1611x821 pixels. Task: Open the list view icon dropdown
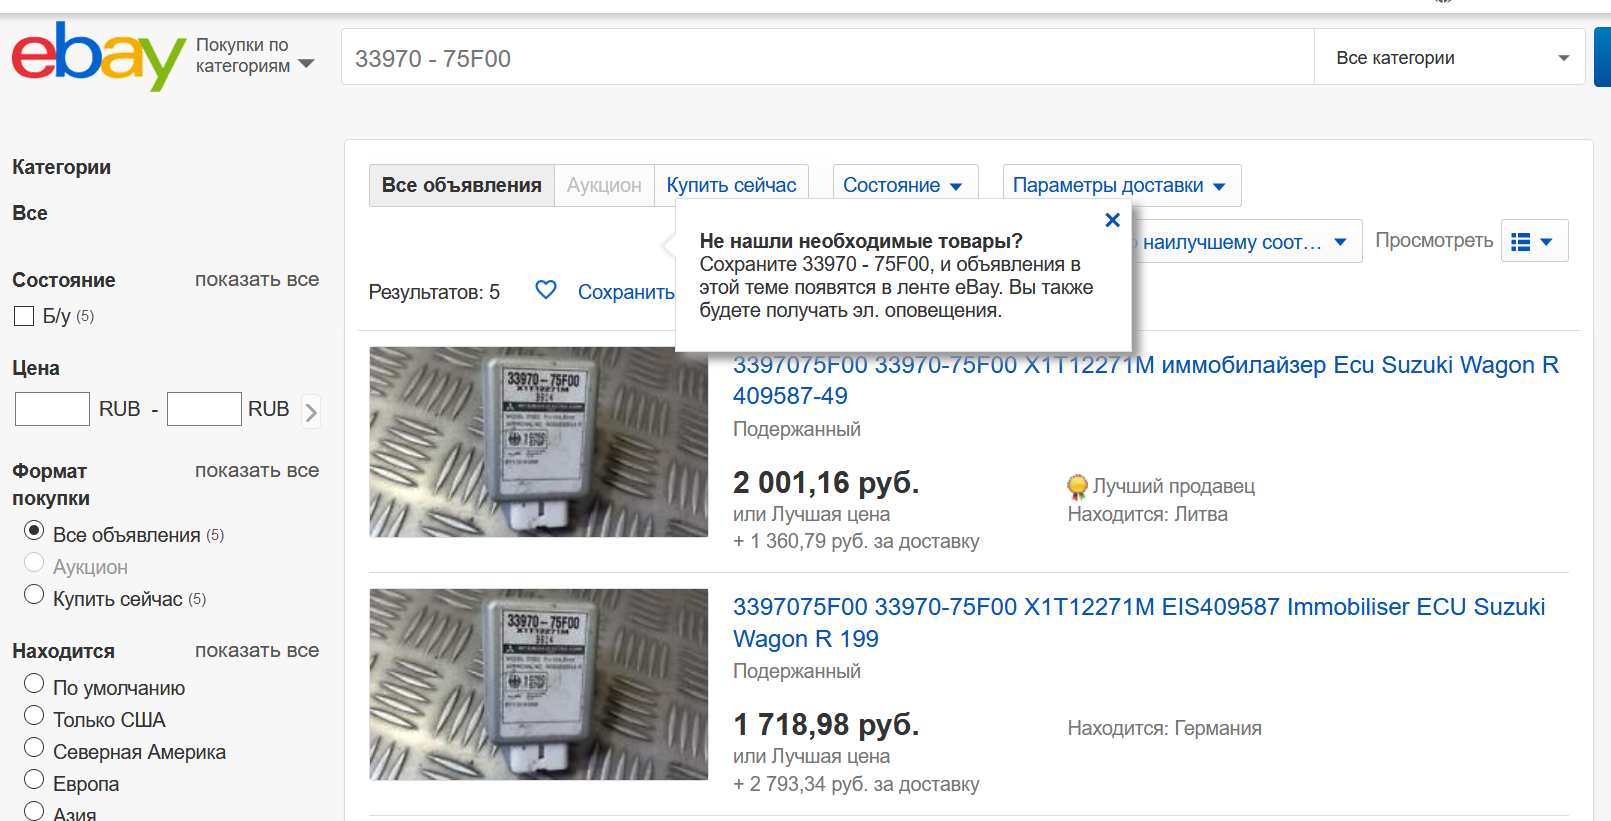pyautogui.click(x=1534, y=241)
